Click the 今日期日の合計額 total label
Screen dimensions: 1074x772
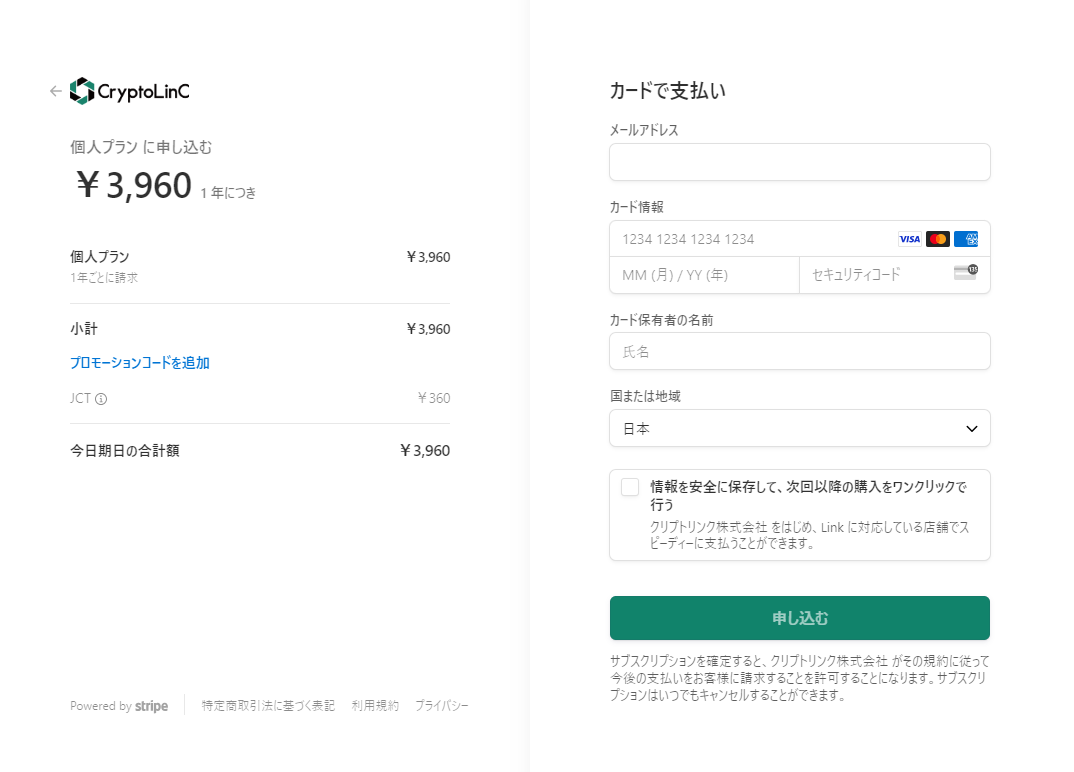click(125, 451)
